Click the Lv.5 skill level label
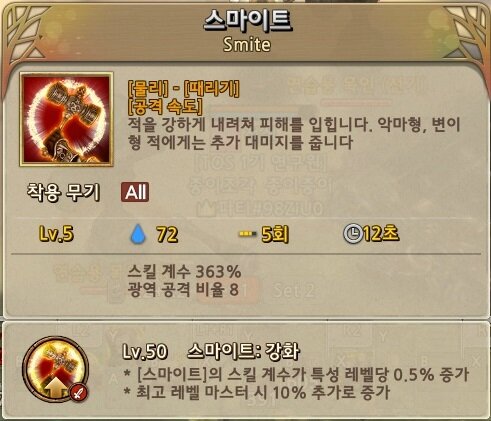The width and height of the screenshot is (491, 421). pyautogui.click(x=56, y=234)
